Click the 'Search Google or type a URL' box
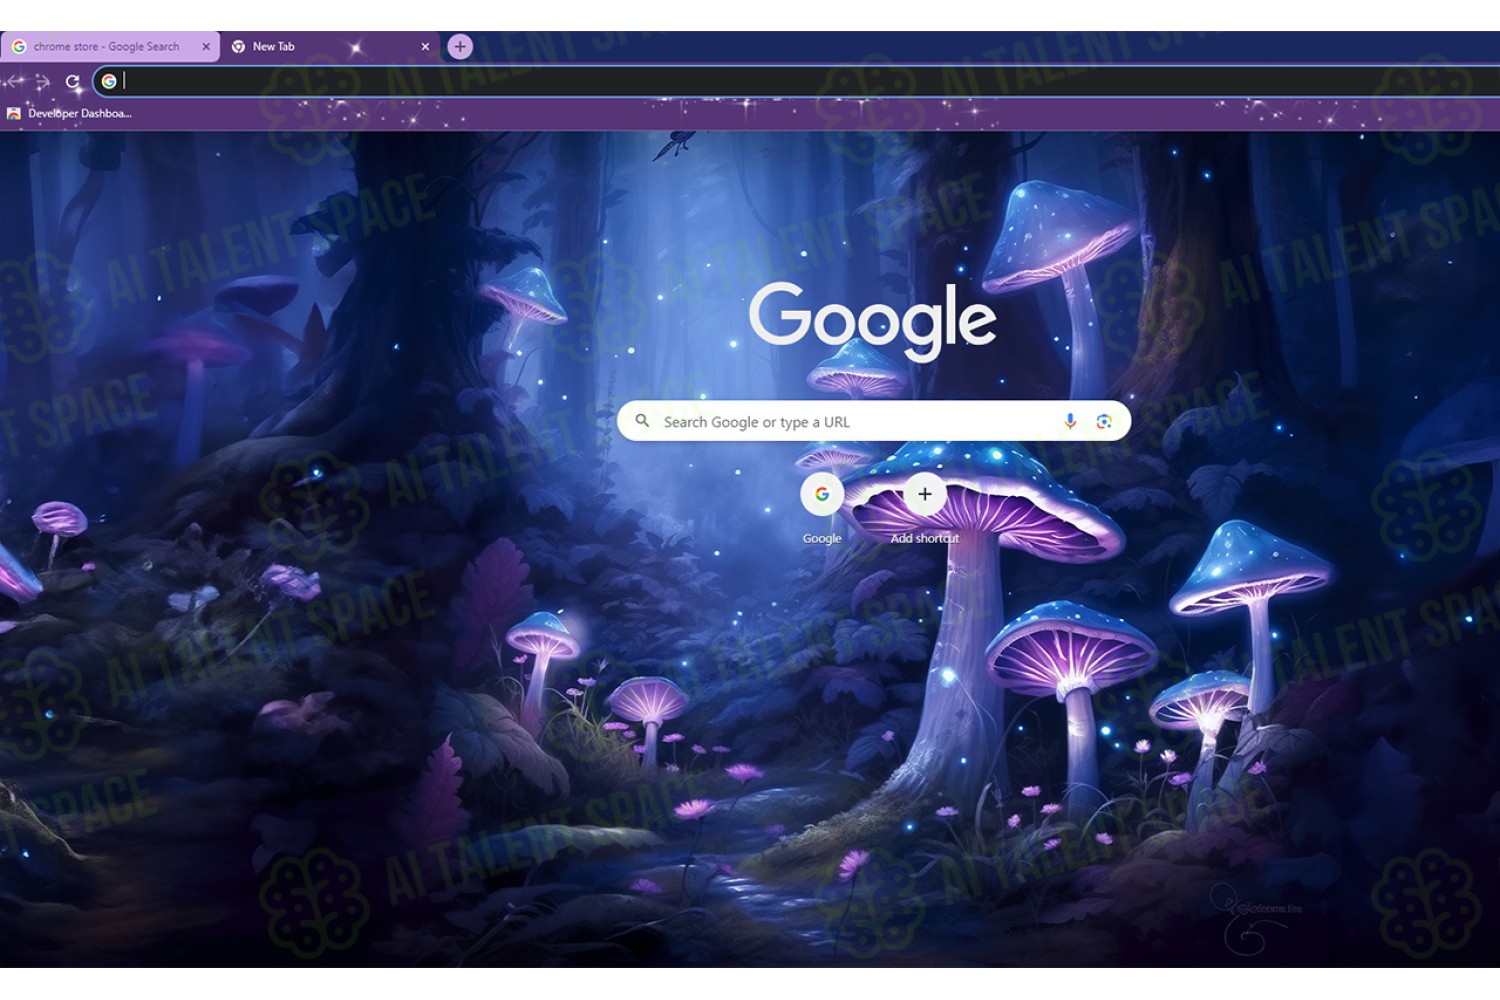Viewport: 1500px width, 1000px height. pos(874,421)
